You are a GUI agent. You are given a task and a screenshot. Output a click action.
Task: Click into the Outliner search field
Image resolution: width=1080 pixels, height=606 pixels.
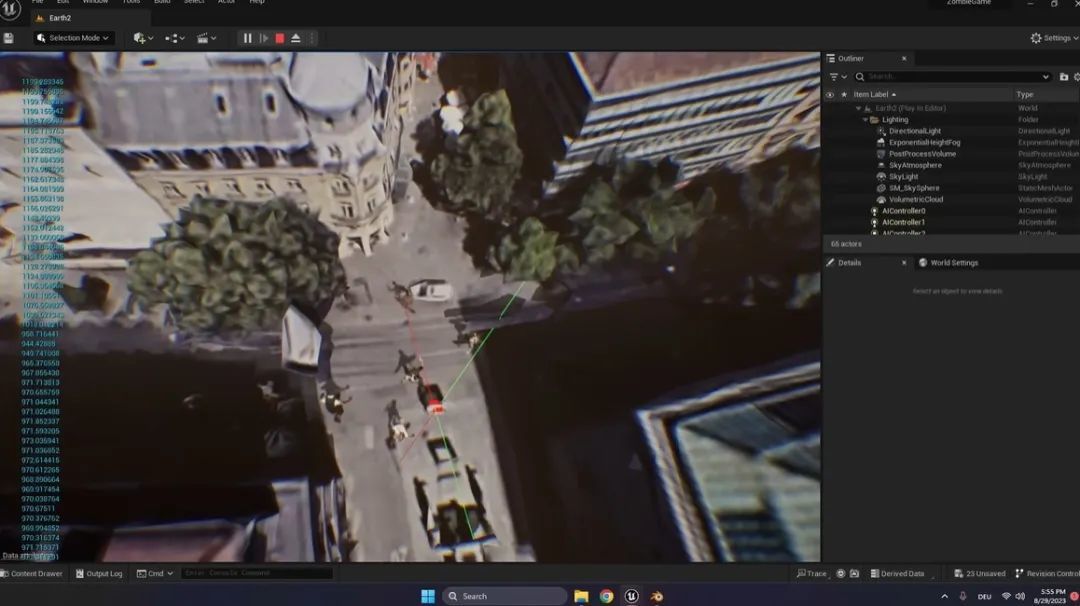pos(953,76)
